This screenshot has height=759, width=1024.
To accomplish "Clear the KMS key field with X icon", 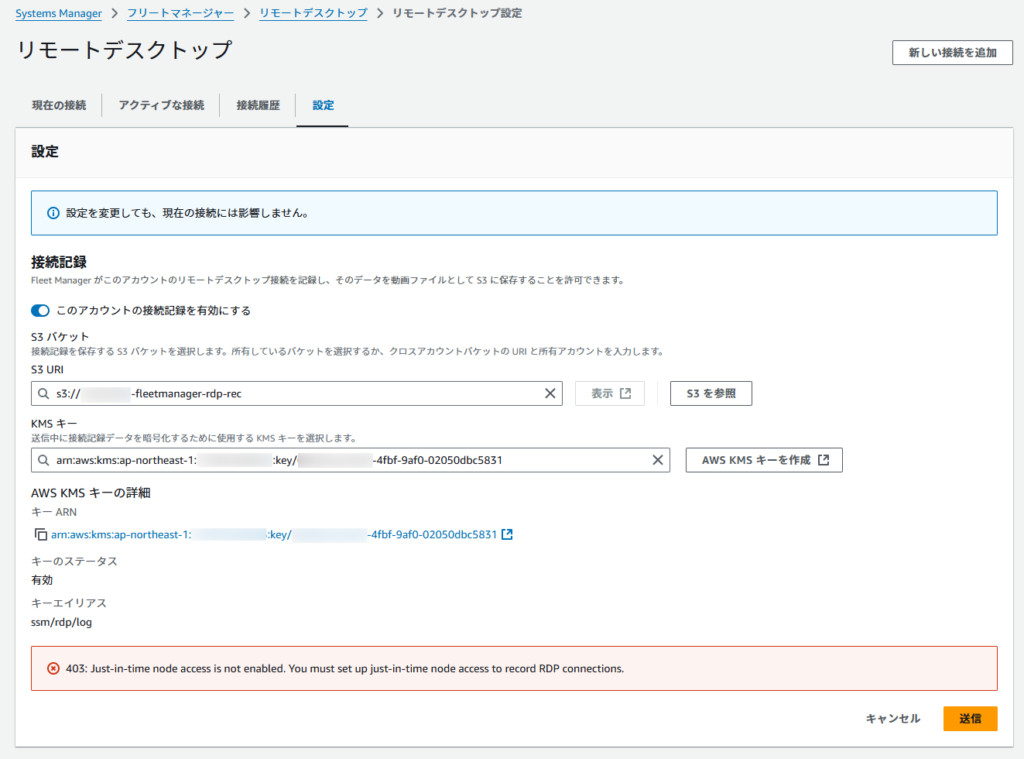I will click(x=658, y=460).
